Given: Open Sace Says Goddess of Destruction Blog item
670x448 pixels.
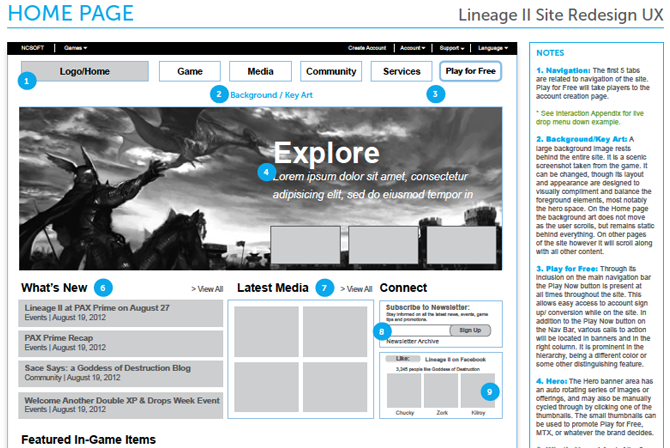Looking at the screenshot, I should [x=120, y=373].
